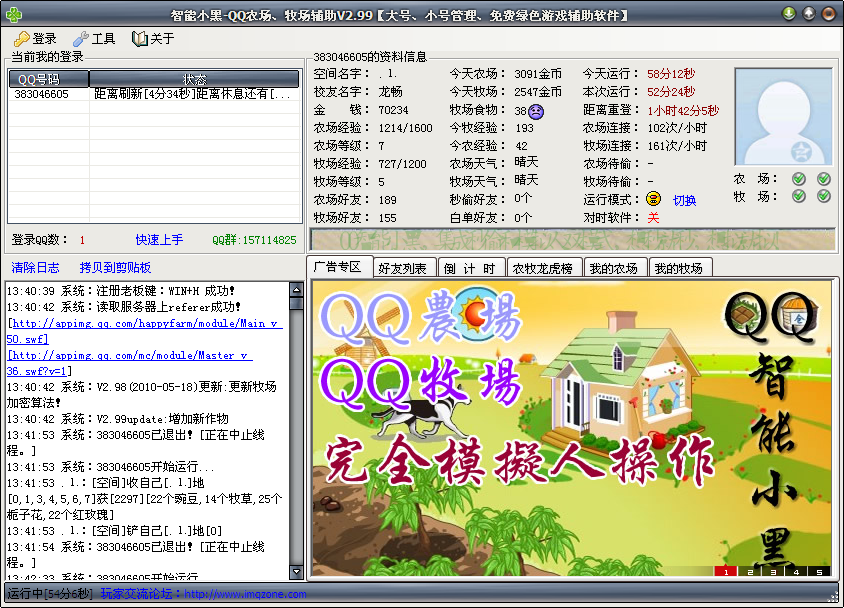Click the 农场经验 value 1214/1600
This screenshot has width=844, height=608.
(x=405, y=128)
